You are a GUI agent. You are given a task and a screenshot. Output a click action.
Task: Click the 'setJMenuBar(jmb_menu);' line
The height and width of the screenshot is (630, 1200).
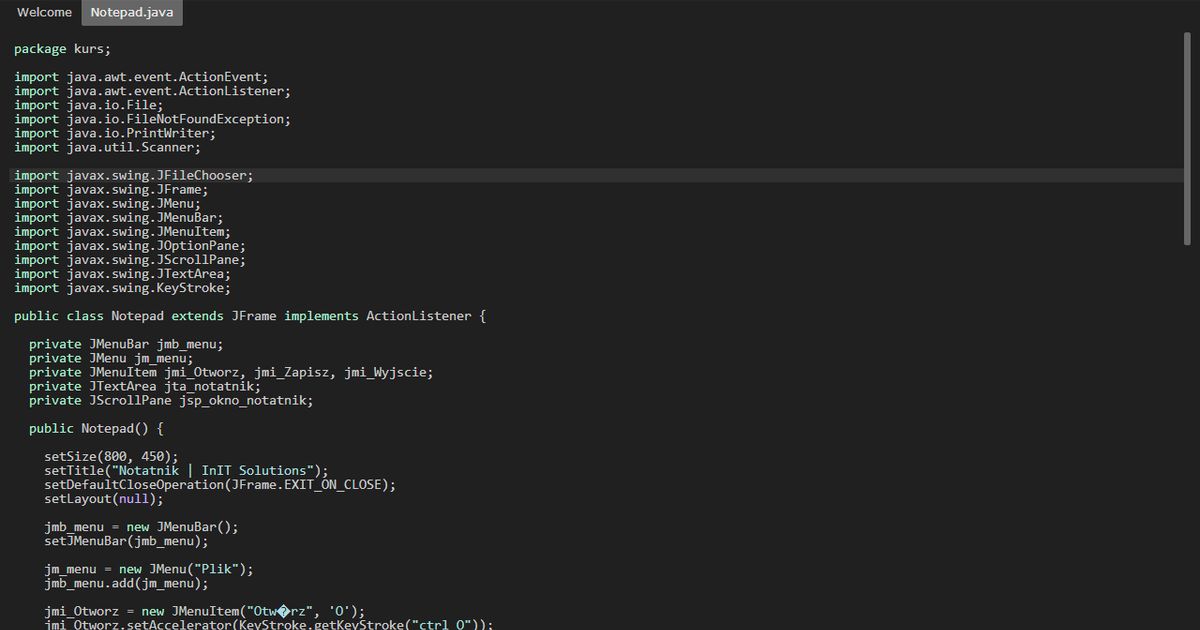[x=126, y=539]
